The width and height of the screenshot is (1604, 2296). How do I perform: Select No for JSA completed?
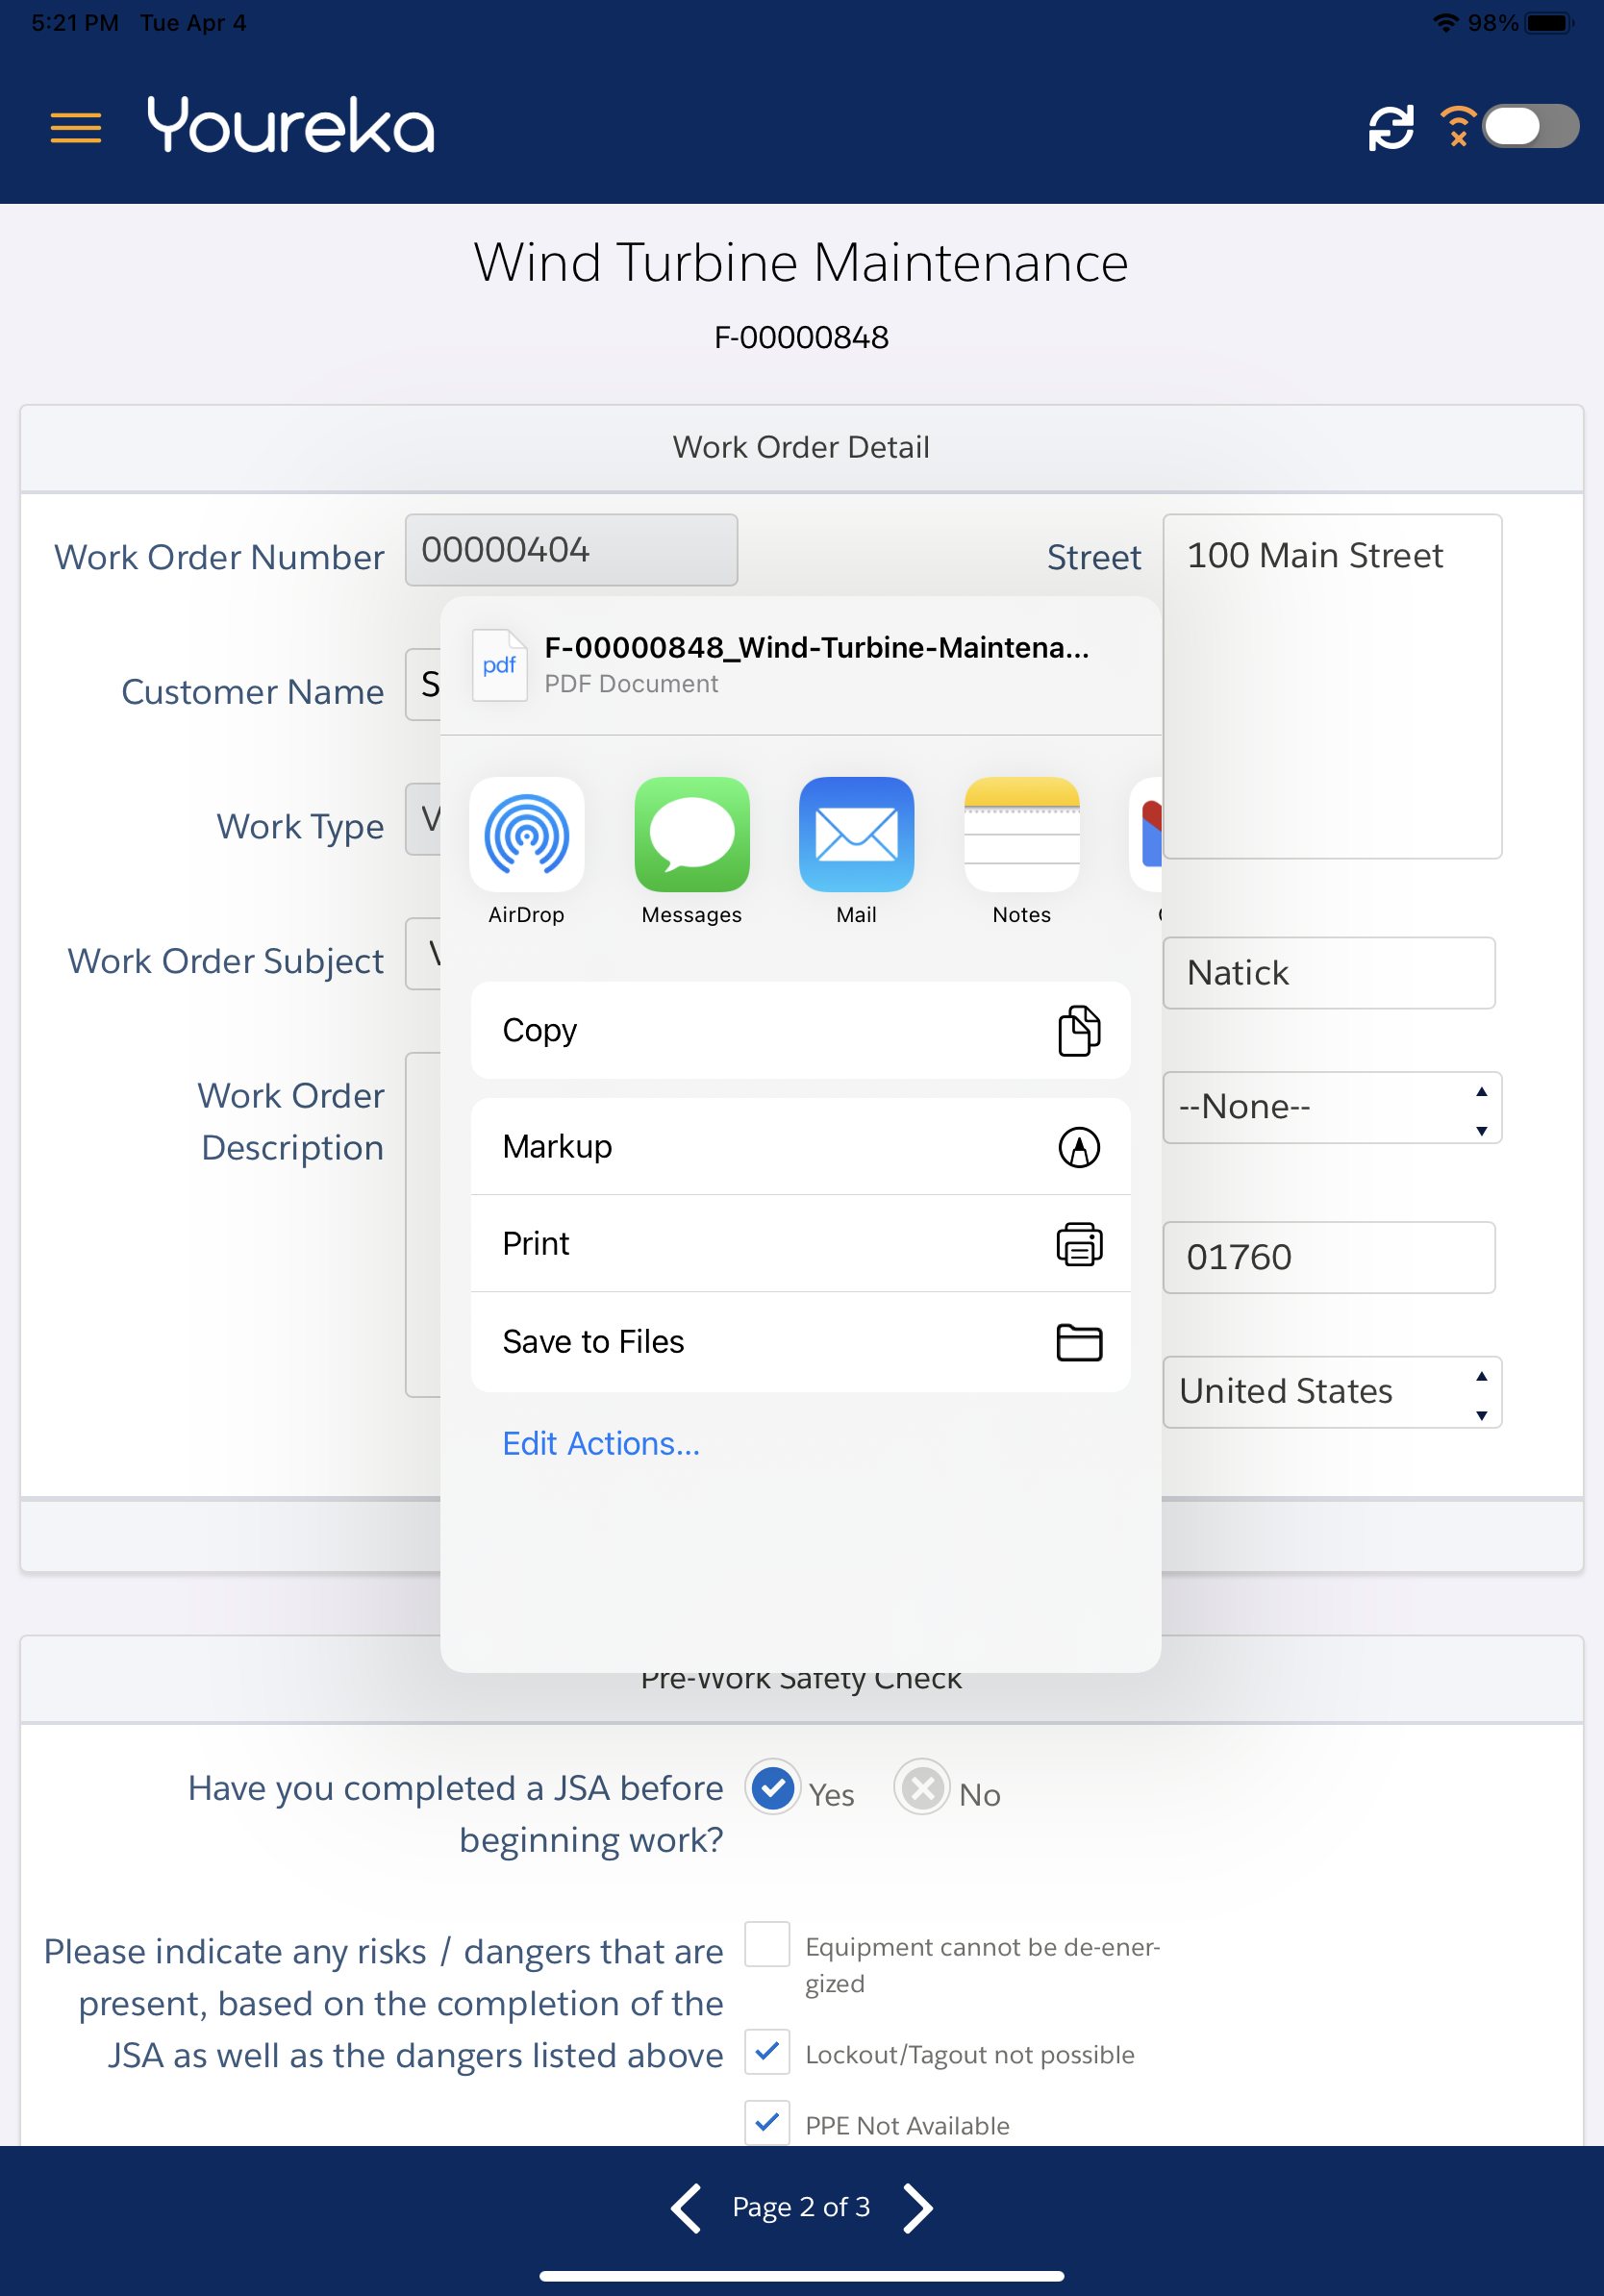pyautogui.click(x=922, y=1788)
